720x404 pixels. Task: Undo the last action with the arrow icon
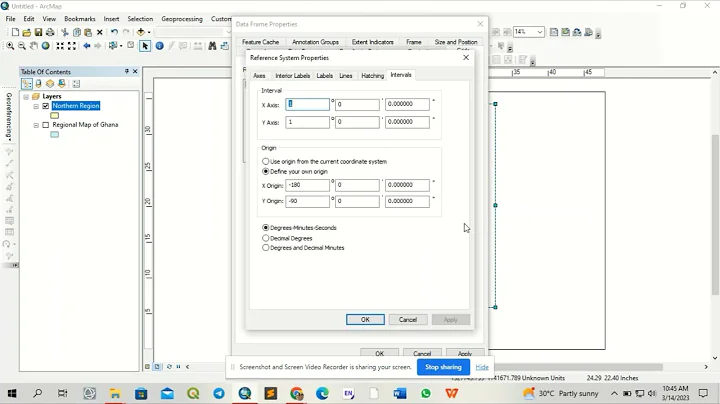tap(114, 32)
